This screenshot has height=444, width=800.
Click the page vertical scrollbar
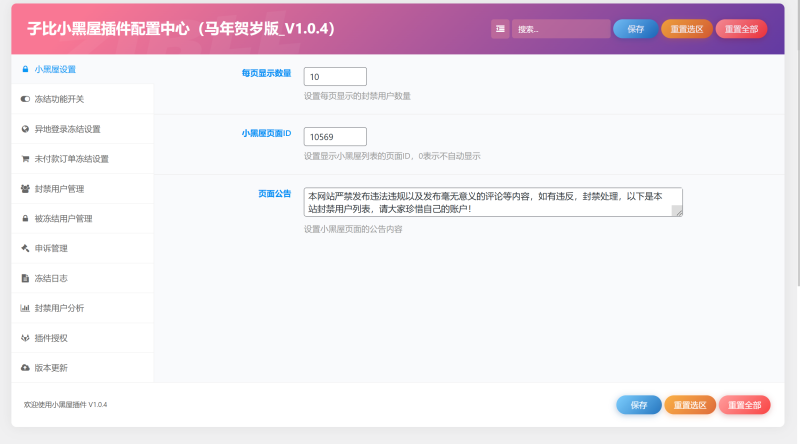tap(797, 143)
